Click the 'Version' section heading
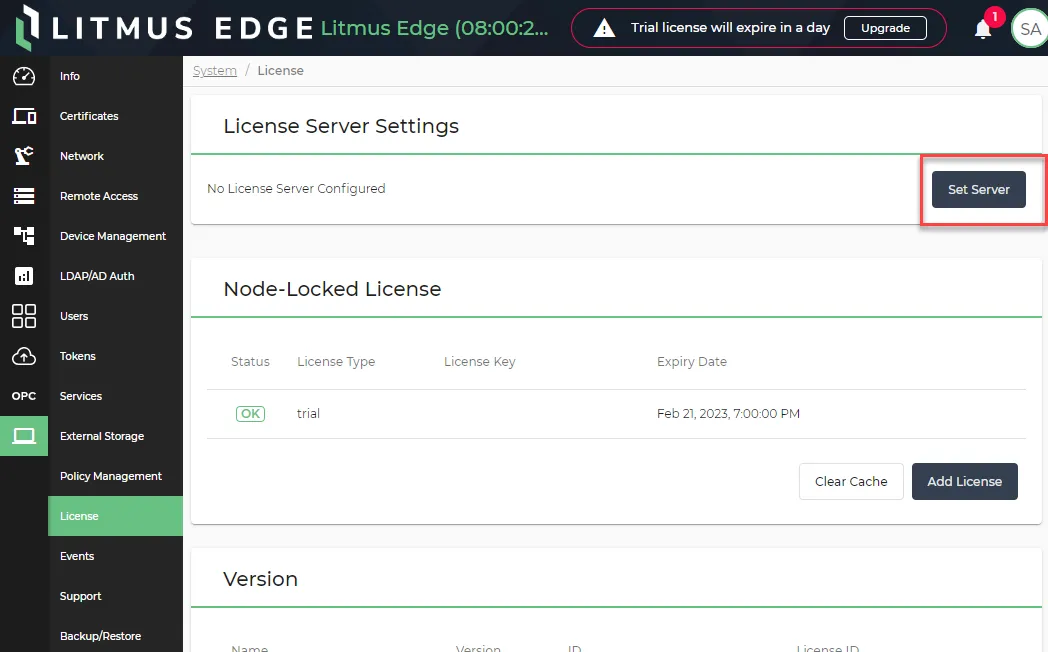Image resolution: width=1048 pixels, height=652 pixels. (x=260, y=579)
